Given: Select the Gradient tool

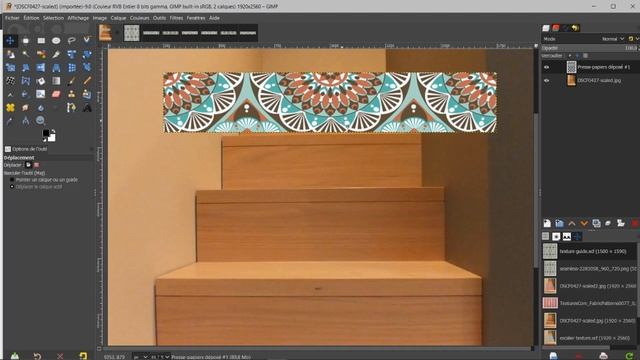Looking at the screenshot, I should coord(56,80).
